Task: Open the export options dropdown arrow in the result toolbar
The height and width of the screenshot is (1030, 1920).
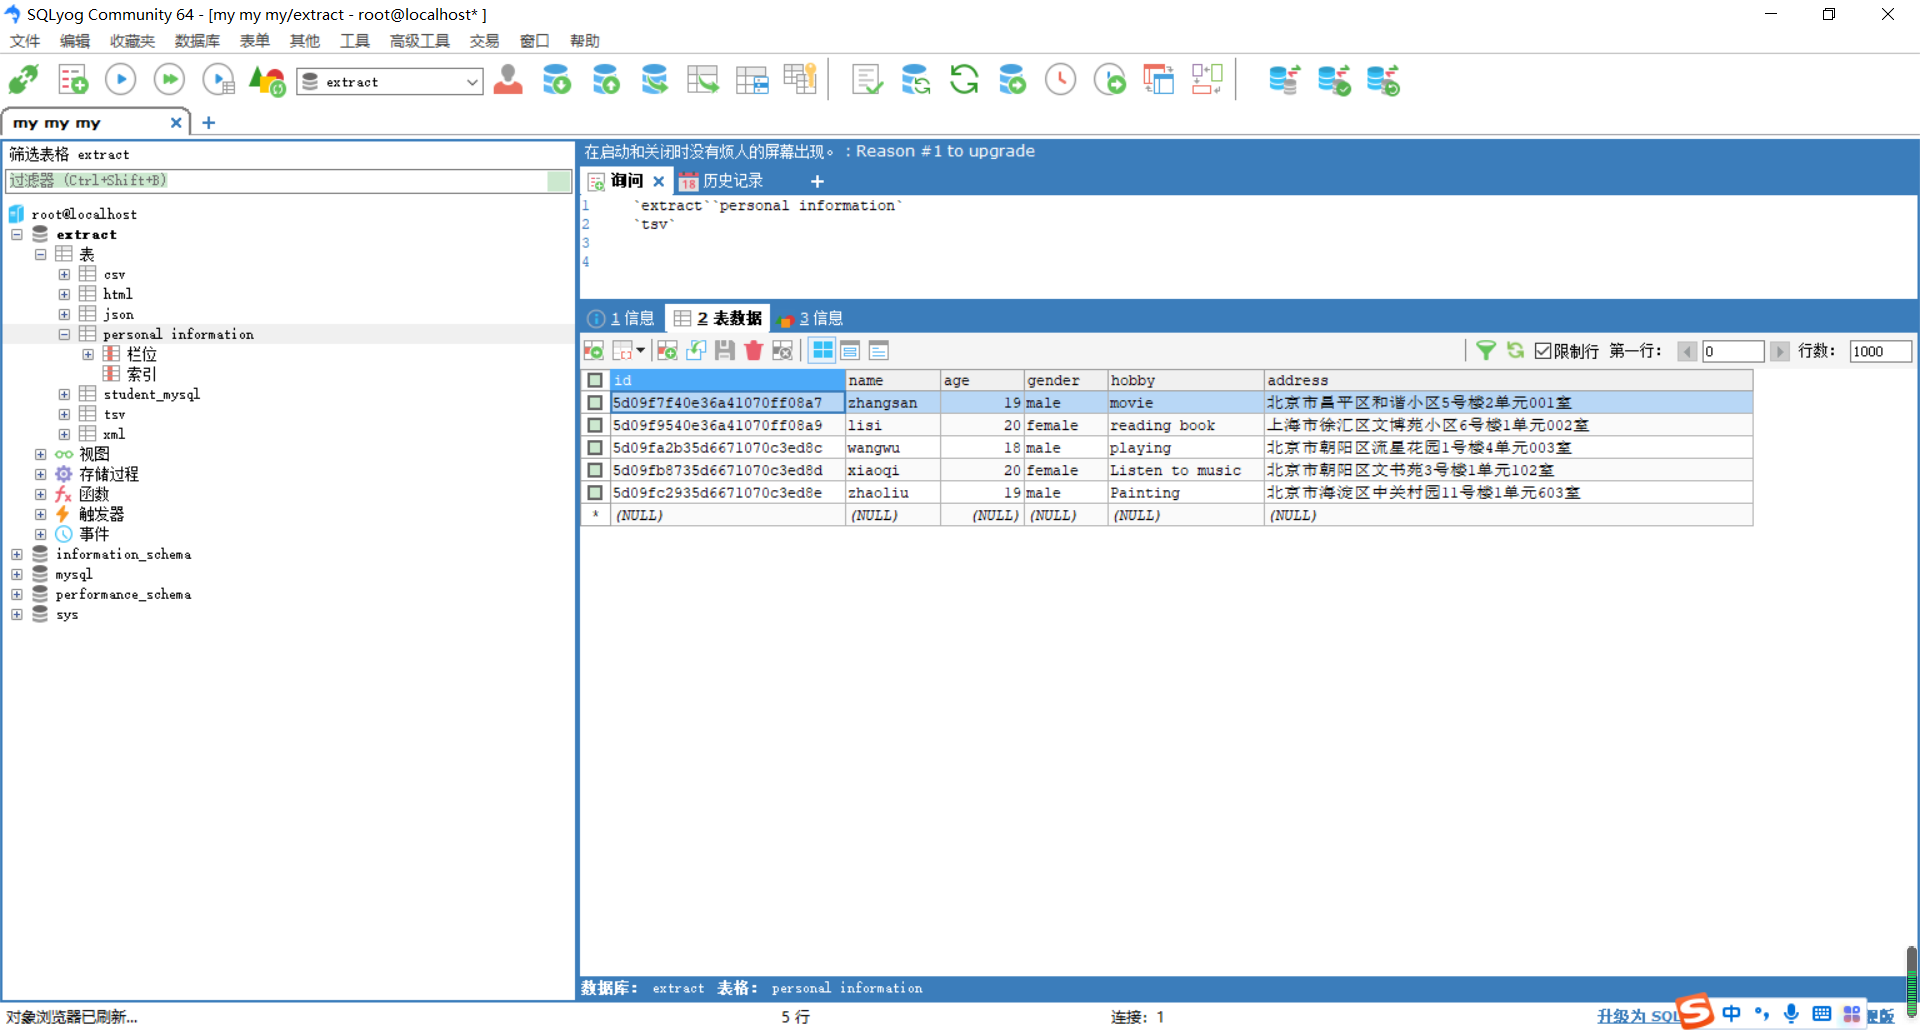Action: (640, 351)
